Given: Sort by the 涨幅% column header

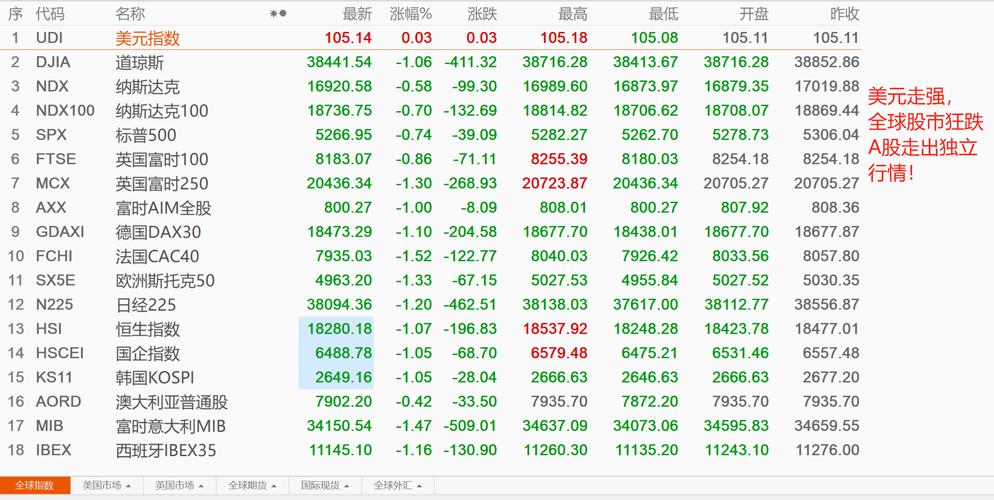Looking at the screenshot, I should (410, 14).
